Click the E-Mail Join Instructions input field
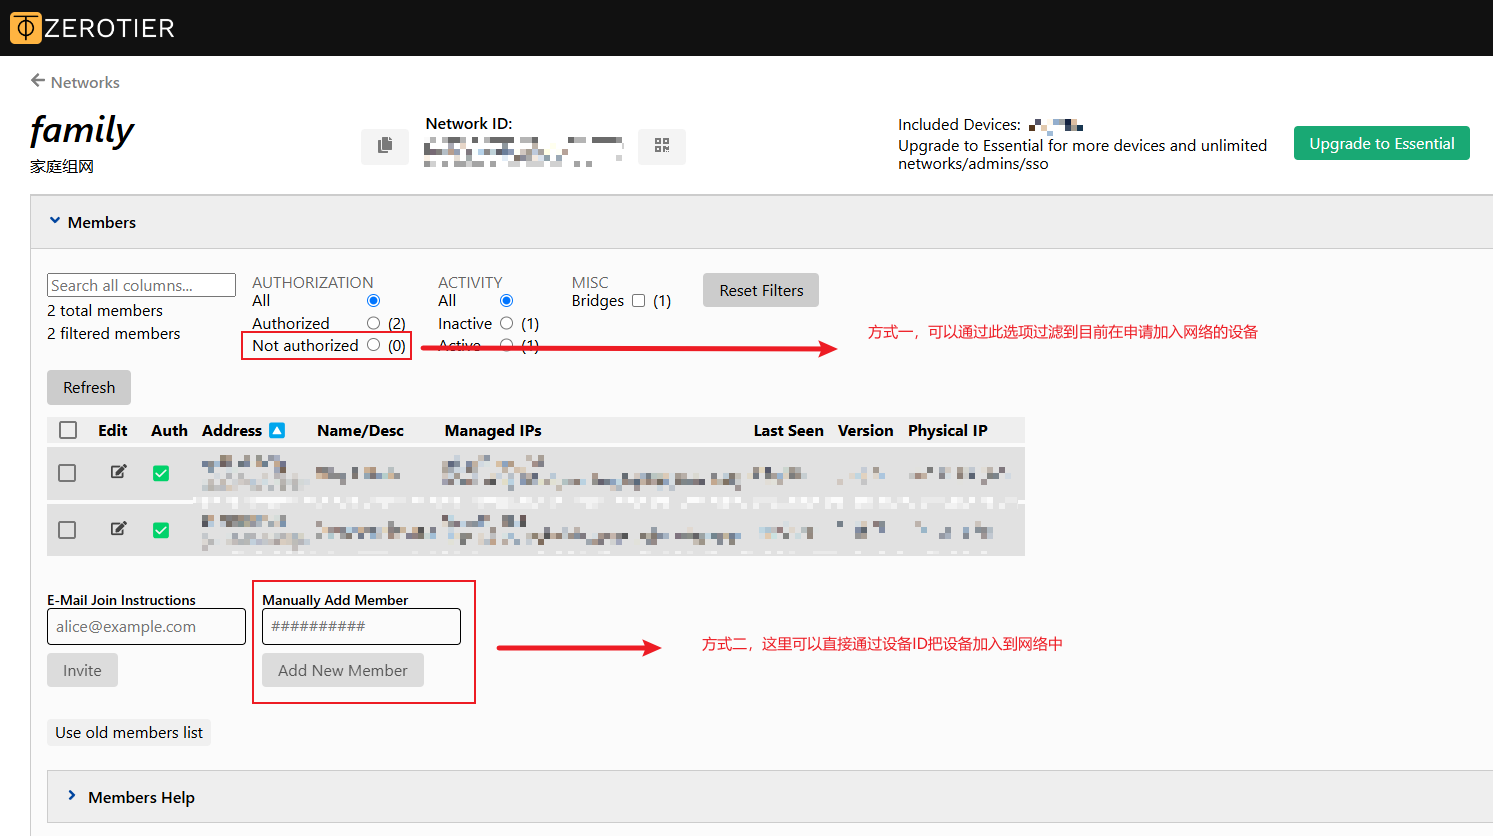 point(146,627)
